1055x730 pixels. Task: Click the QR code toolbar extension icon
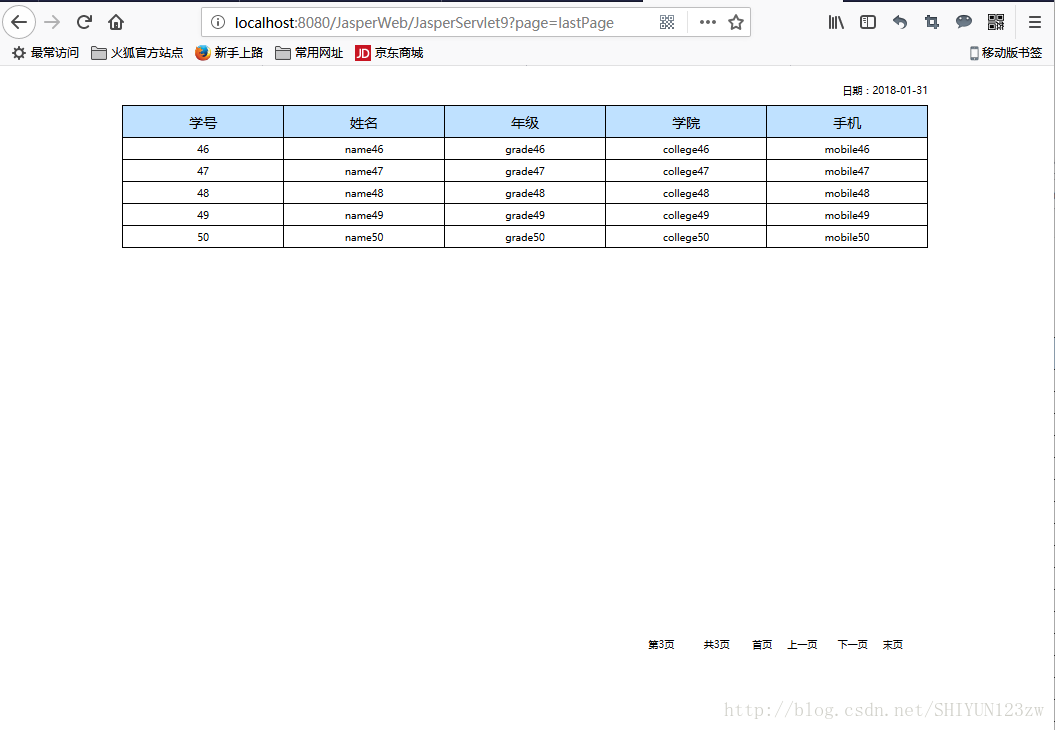(x=996, y=22)
